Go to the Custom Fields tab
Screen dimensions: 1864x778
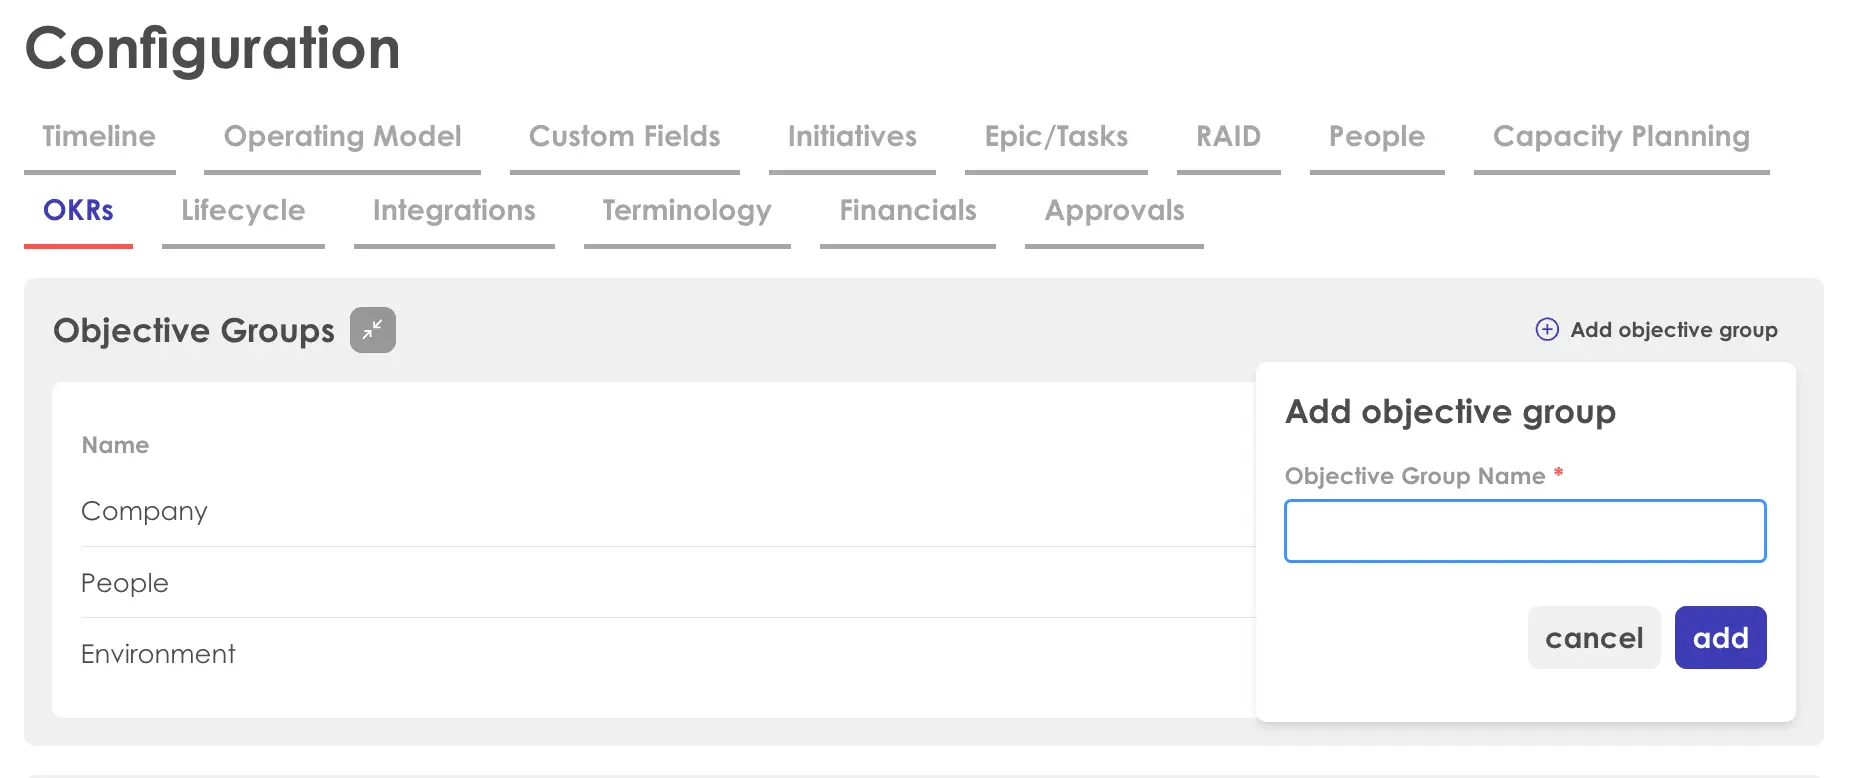click(624, 137)
